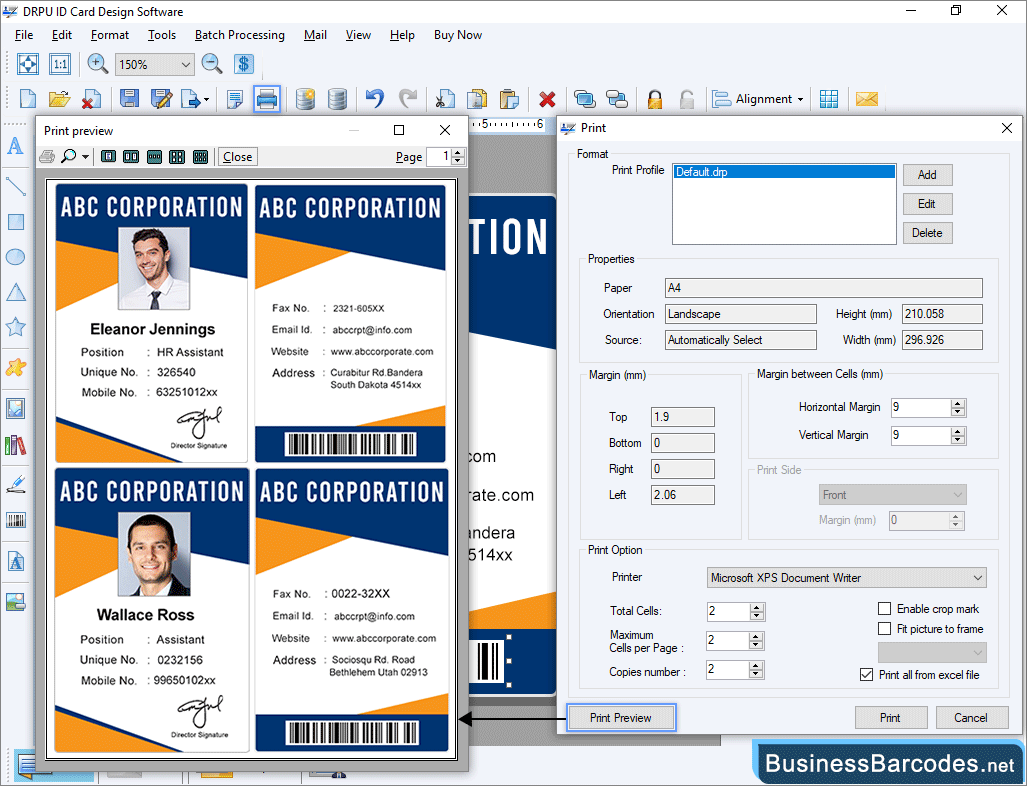Open the Mail menu

pos(315,35)
